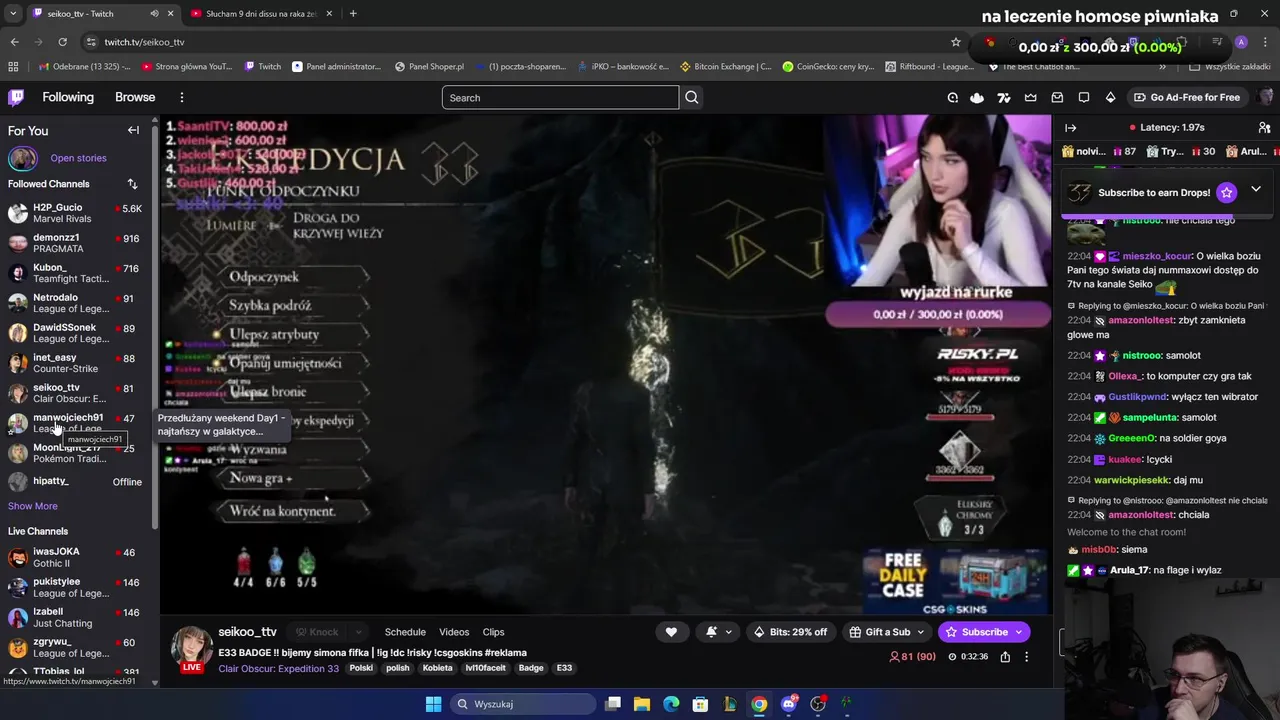Click Go Ad-Free for Free
The height and width of the screenshot is (720, 1280).
click(1186, 97)
